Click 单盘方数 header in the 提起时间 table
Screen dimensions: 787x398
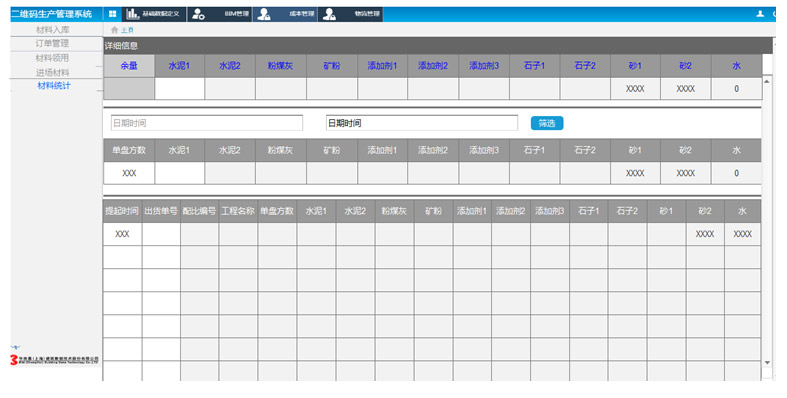(277, 211)
